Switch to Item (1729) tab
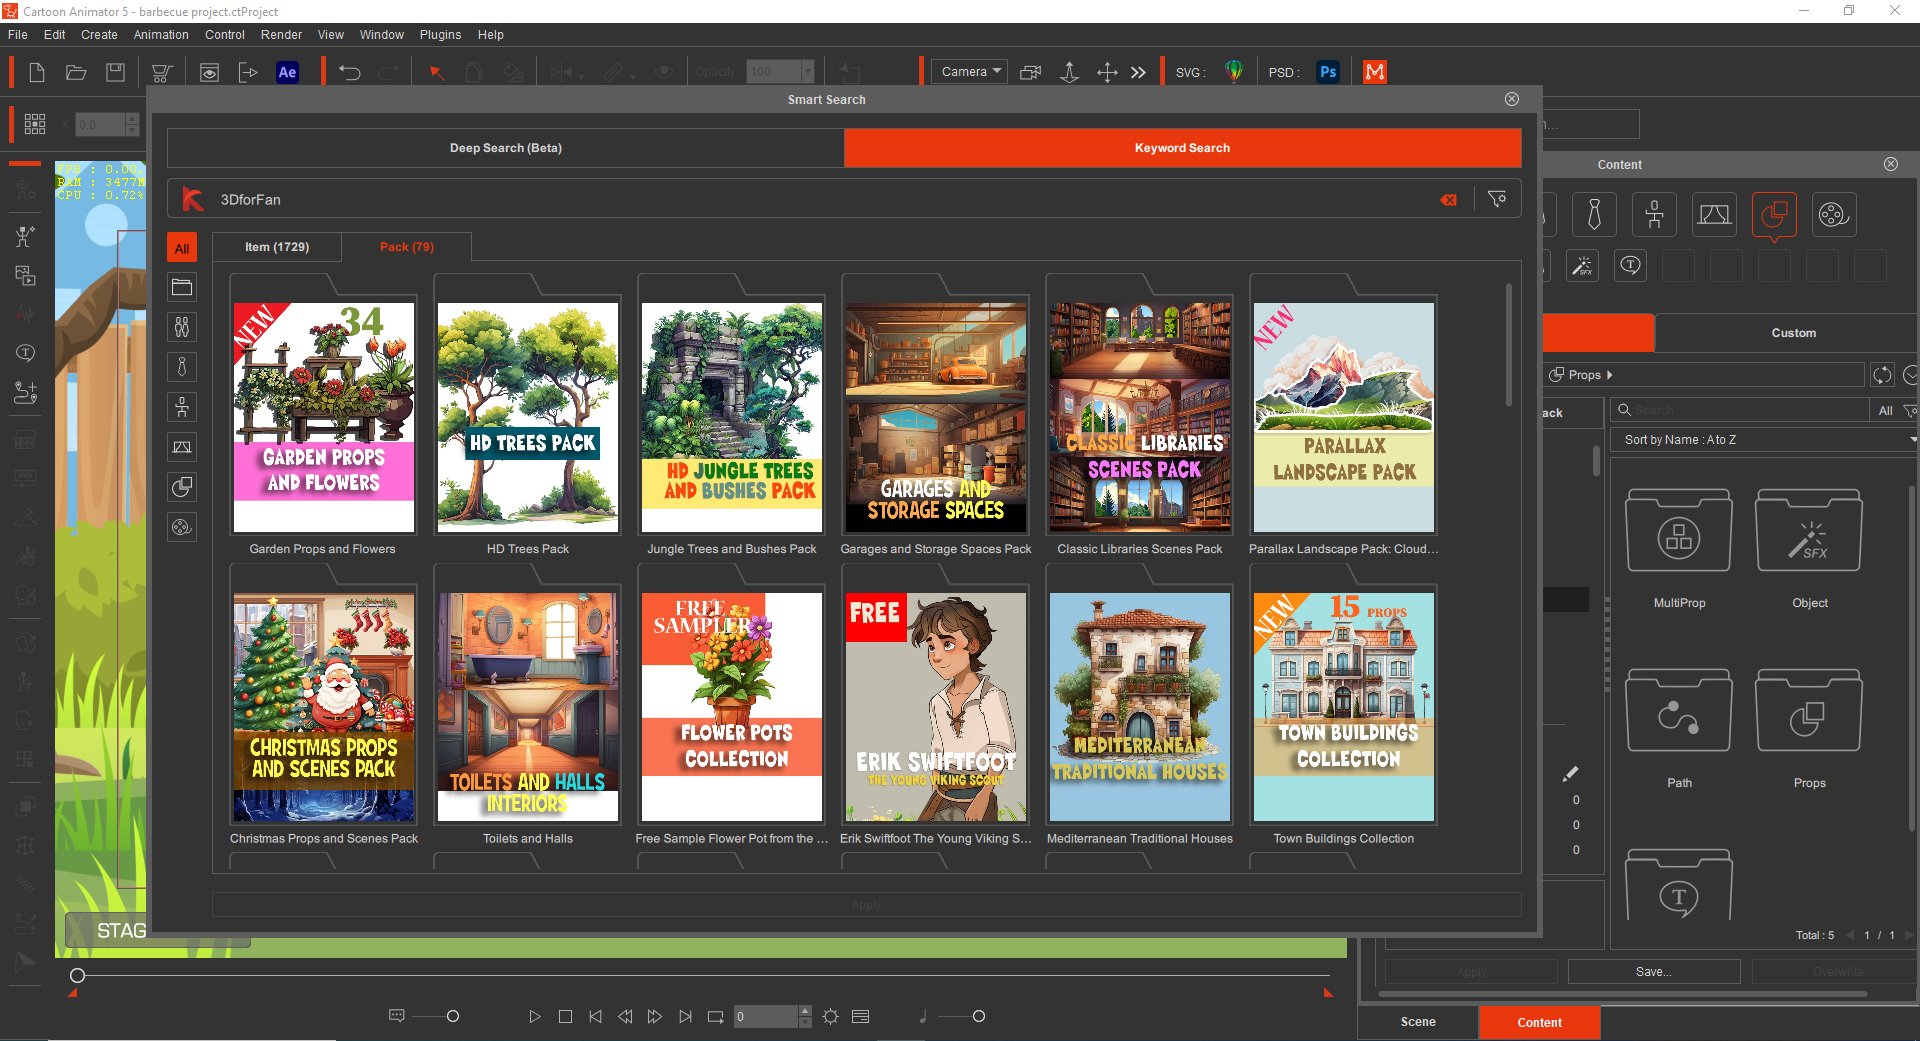Image resolution: width=1920 pixels, height=1041 pixels. 277,247
